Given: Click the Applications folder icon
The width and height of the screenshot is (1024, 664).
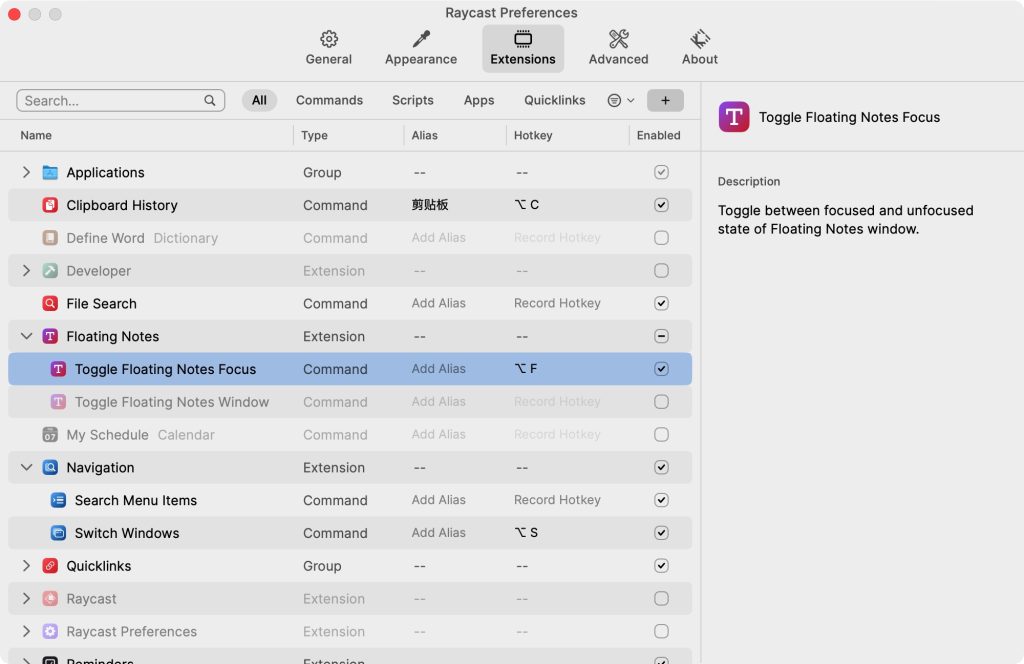Looking at the screenshot, I should (50, 172).
